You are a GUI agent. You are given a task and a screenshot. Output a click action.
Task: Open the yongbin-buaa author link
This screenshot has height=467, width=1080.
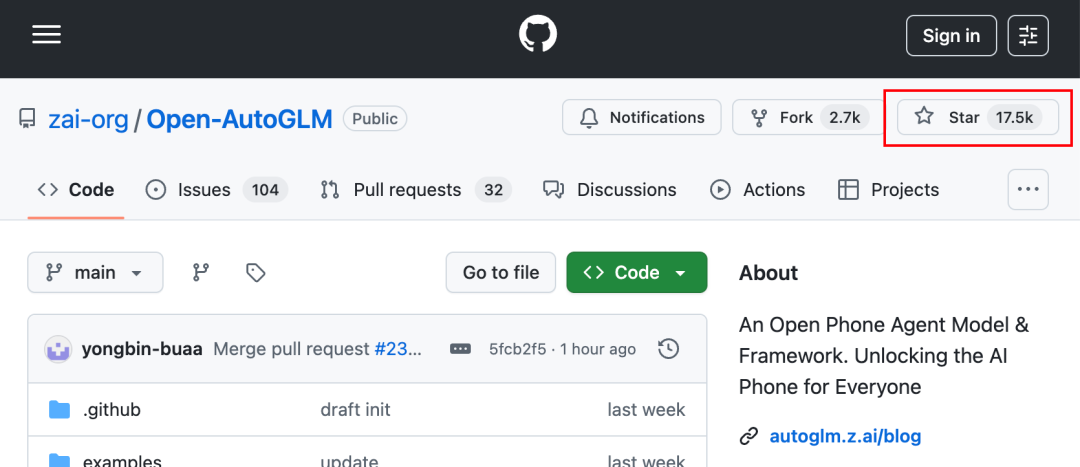(x=142, y=349)
